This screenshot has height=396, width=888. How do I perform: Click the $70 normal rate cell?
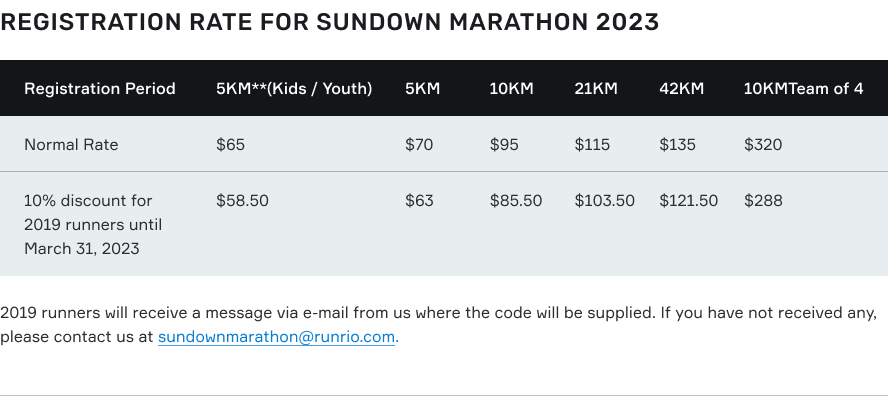(x=419, y=144)
